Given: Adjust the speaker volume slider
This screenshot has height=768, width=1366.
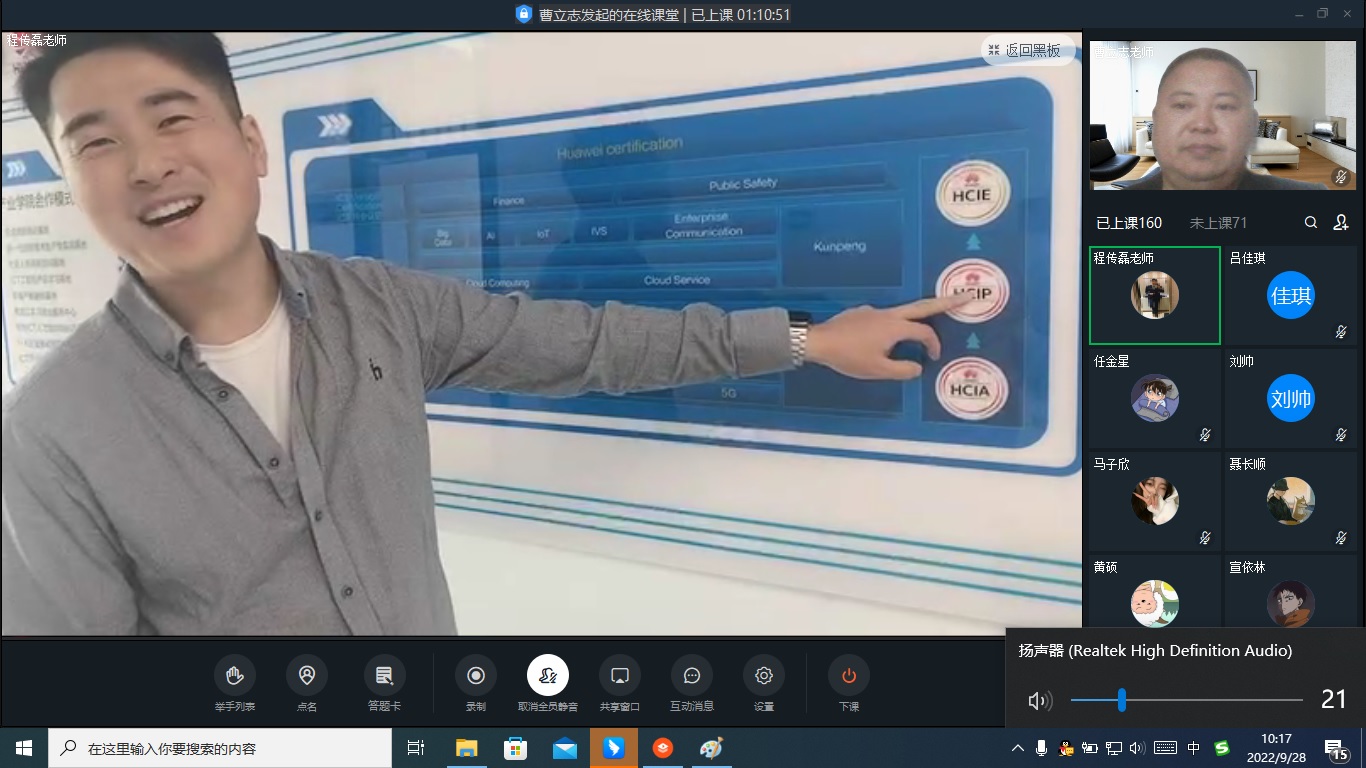Looking at the screenshot, I should point(1122,700).
